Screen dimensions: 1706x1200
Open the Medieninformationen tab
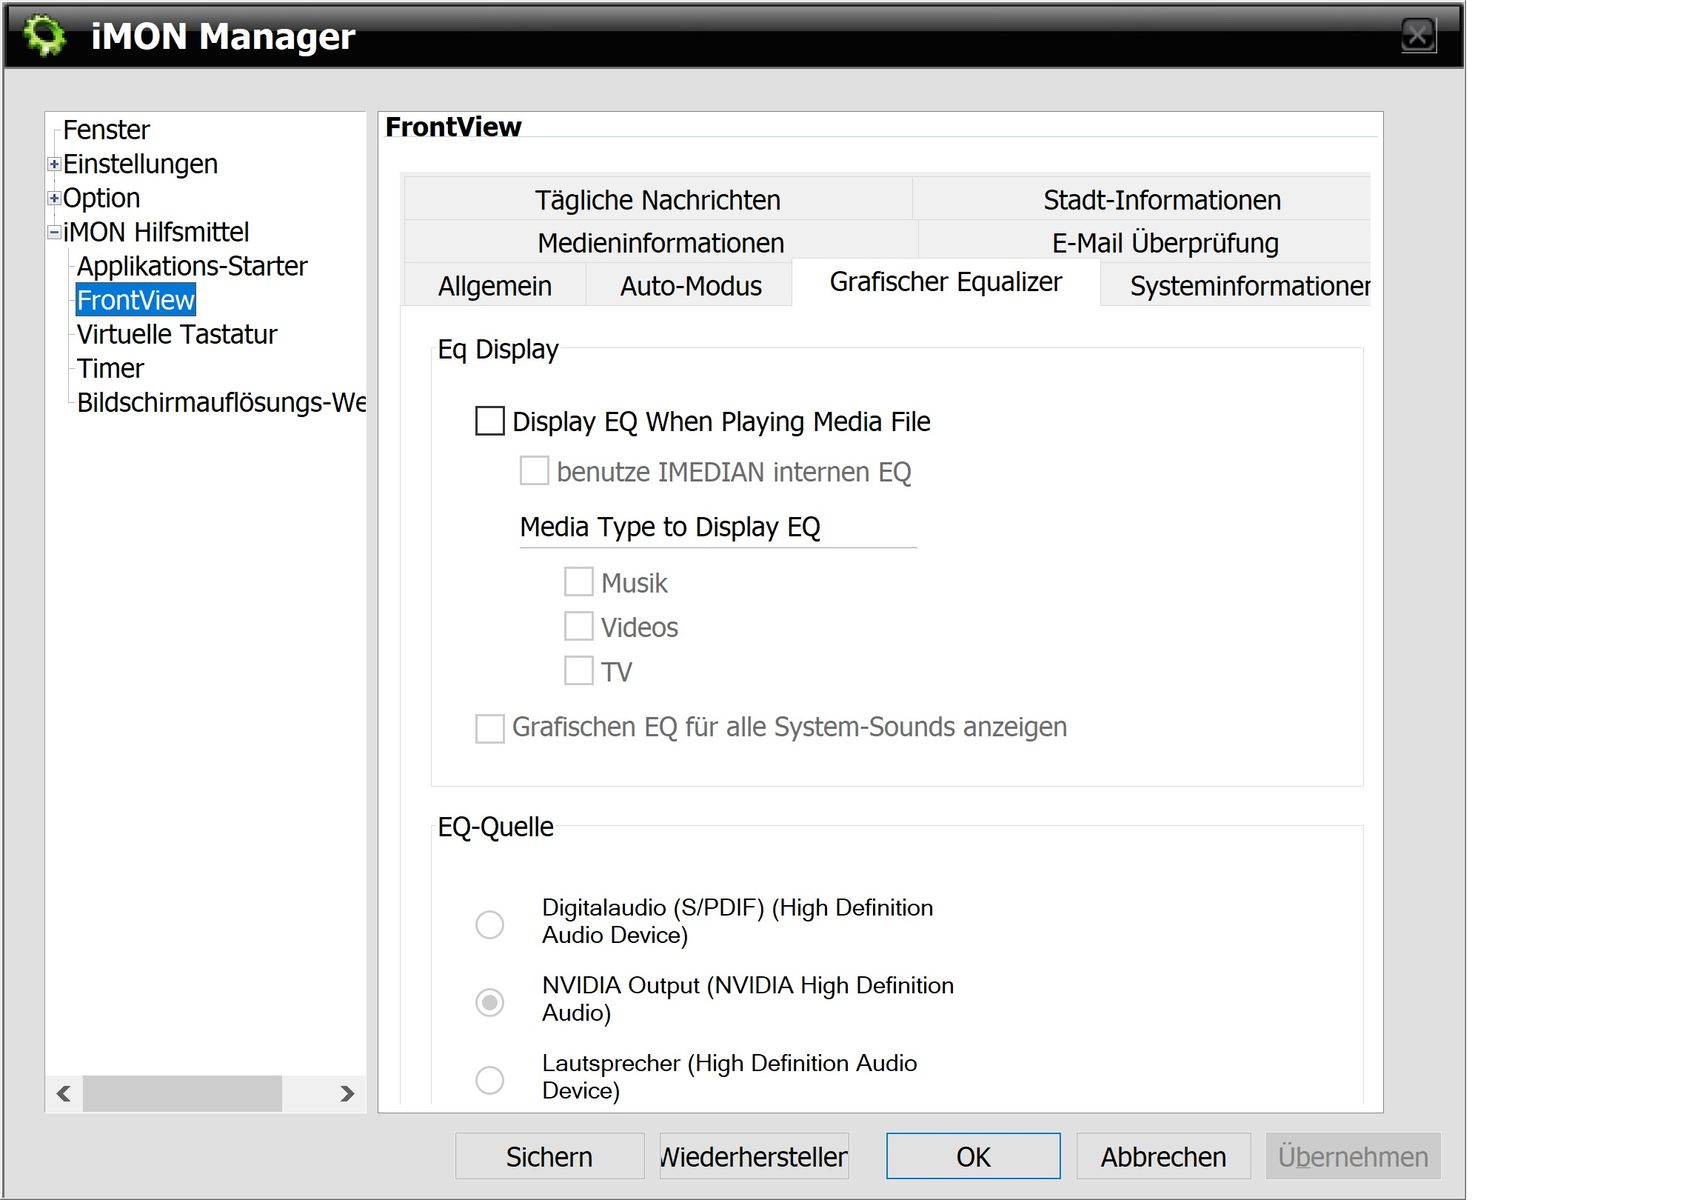(x=661, y=242)
